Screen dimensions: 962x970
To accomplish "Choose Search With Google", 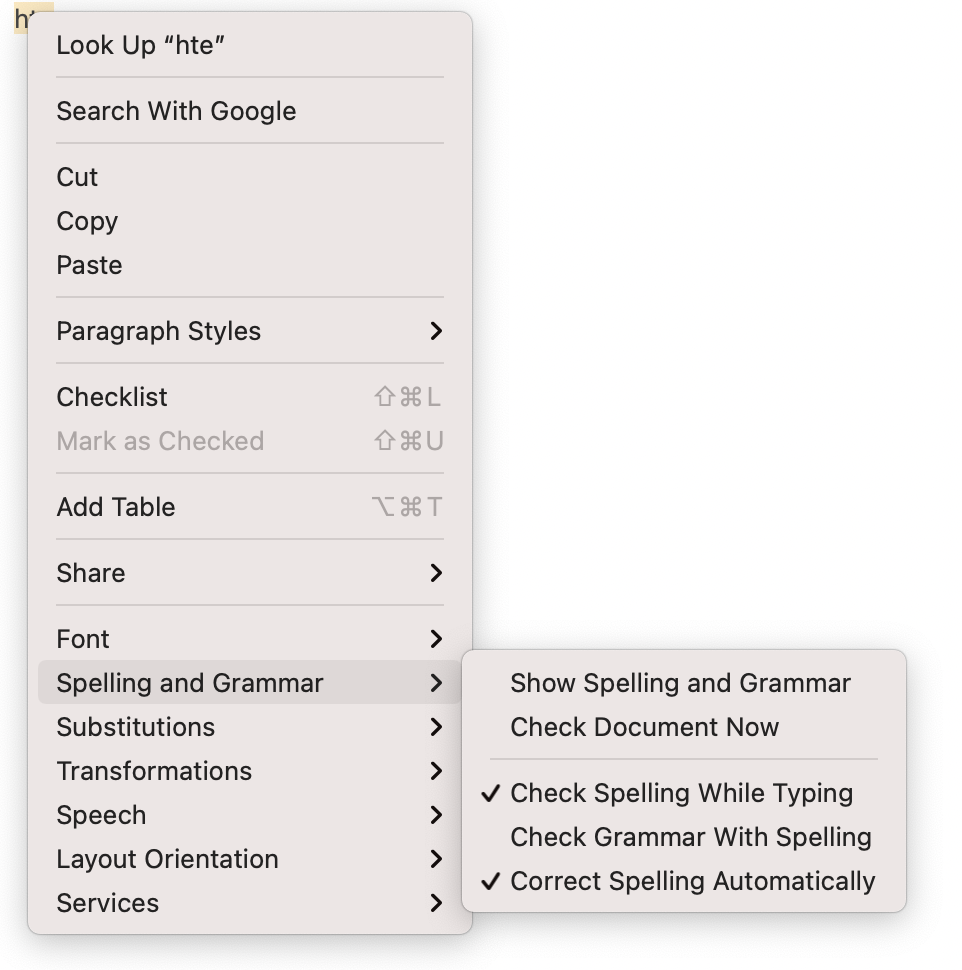I will (x=176, y=111).
